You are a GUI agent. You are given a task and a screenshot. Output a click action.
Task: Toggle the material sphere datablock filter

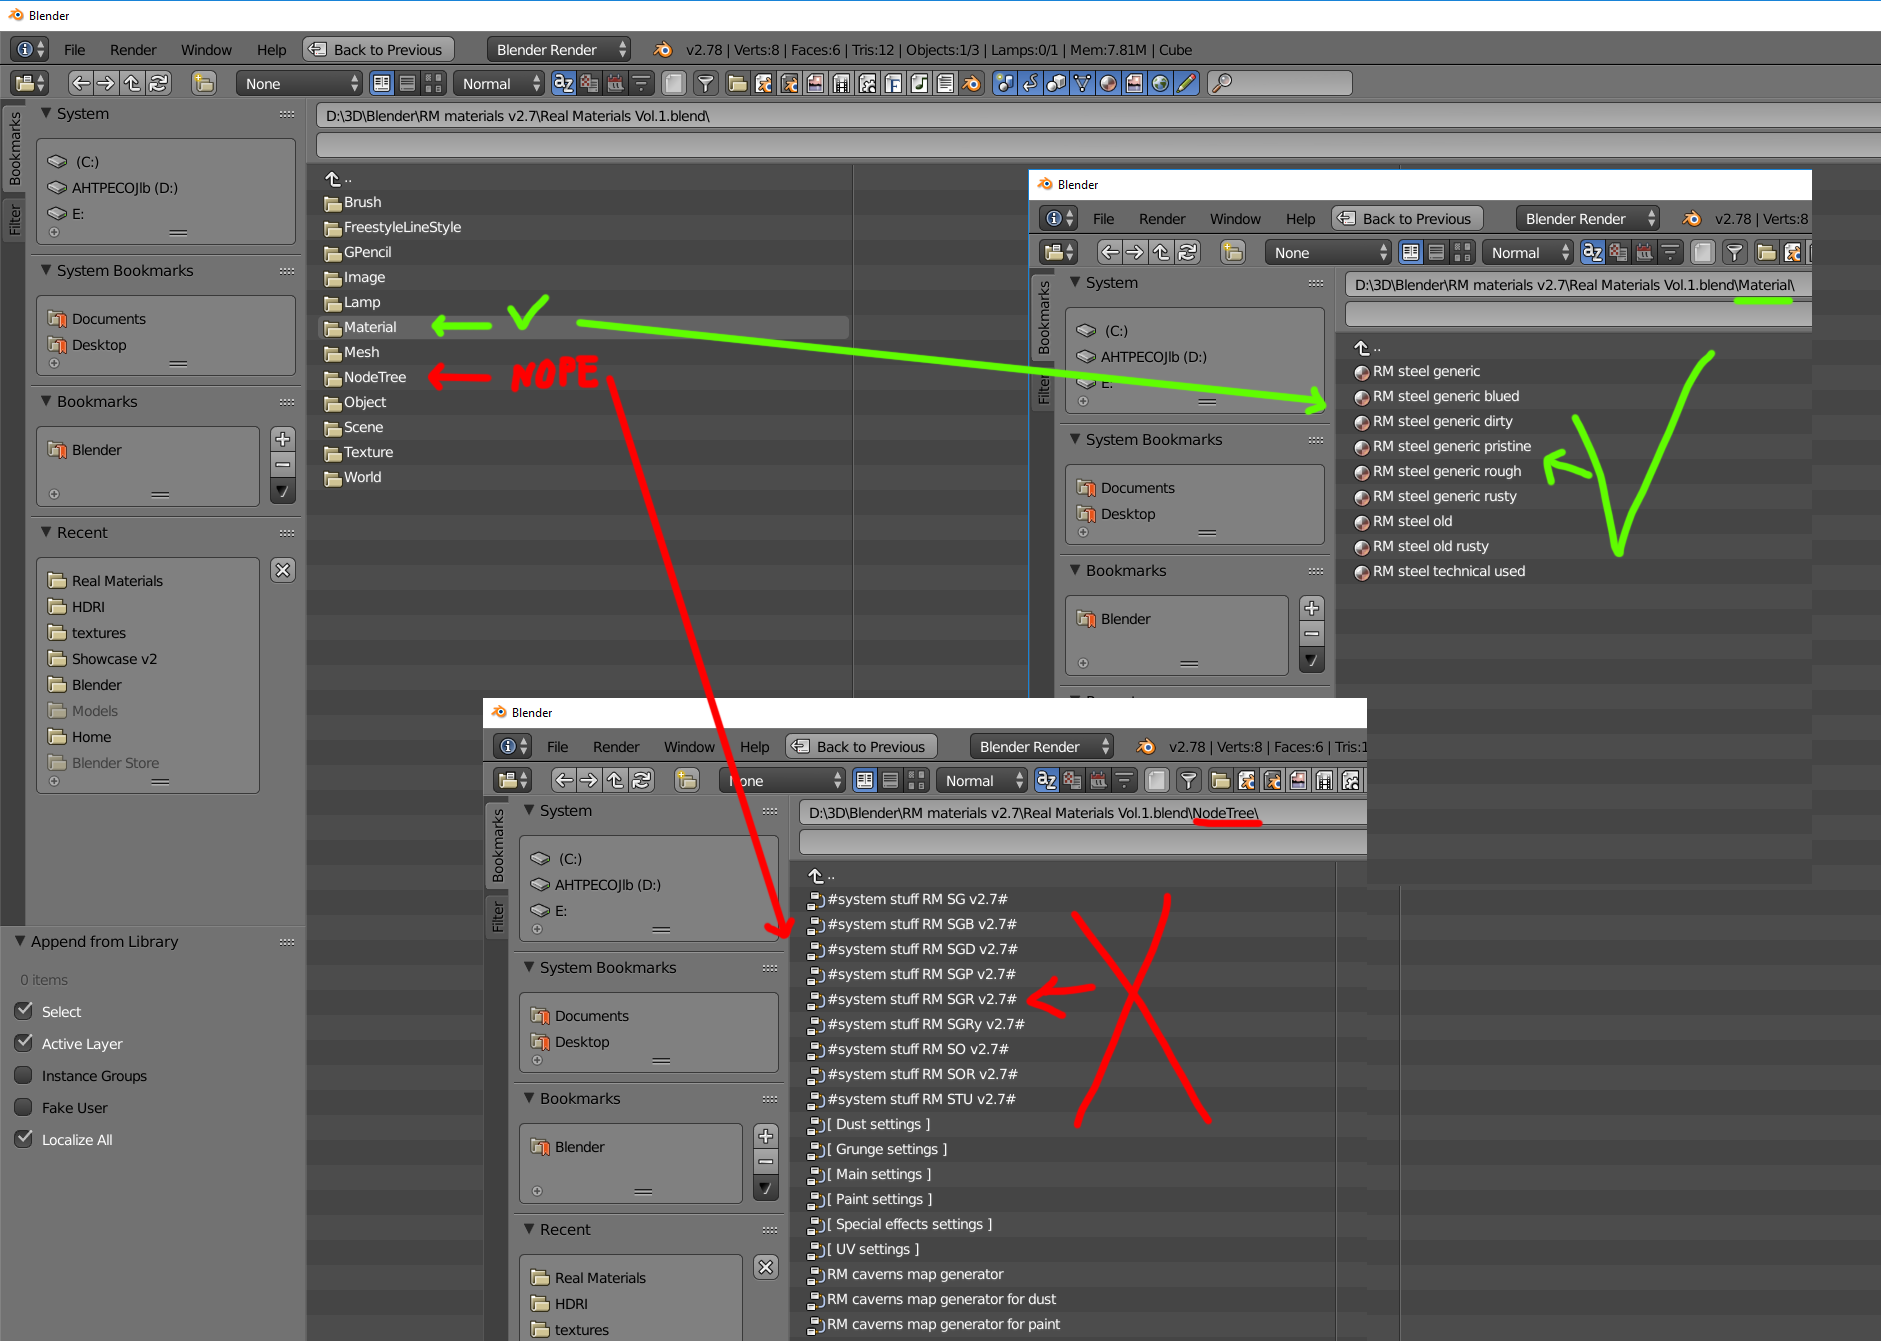[x=1108, y=84]
